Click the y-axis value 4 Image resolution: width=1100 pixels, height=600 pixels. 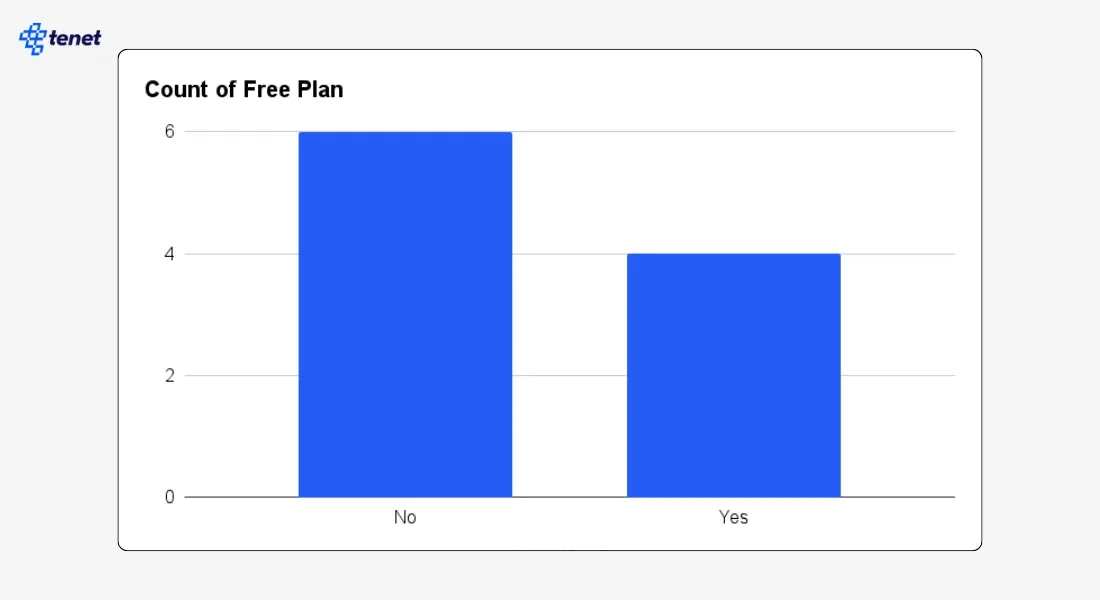[x=170, y=254]
